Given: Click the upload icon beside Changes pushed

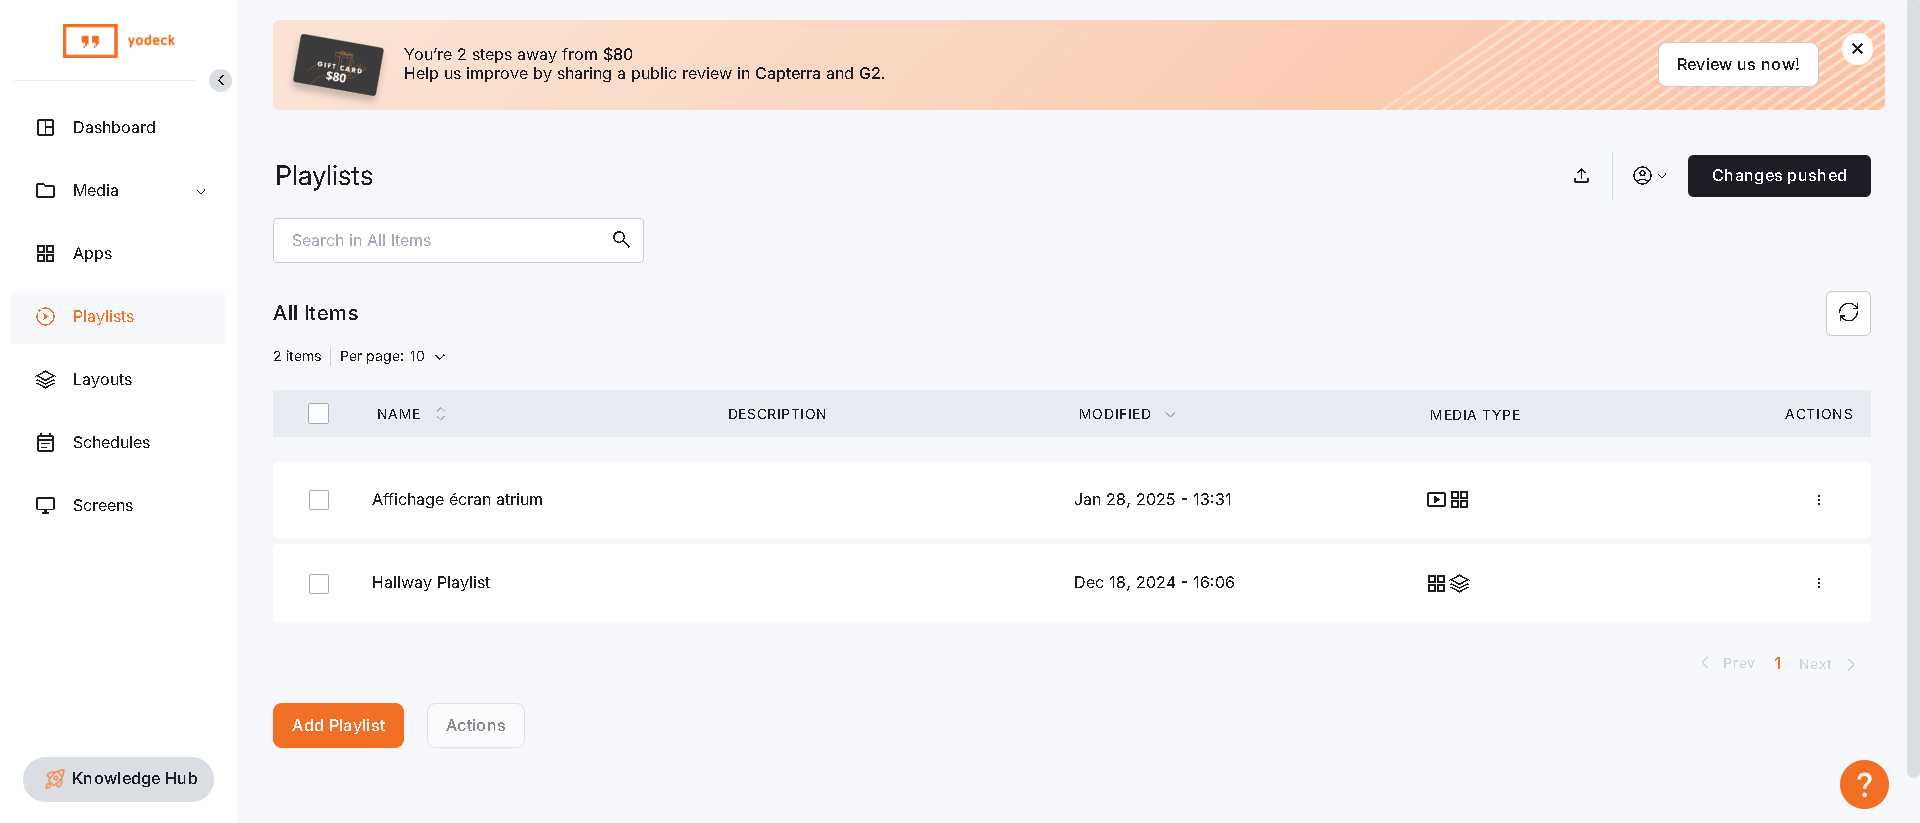Looking at the screenshot, I should click(1581, 176).
